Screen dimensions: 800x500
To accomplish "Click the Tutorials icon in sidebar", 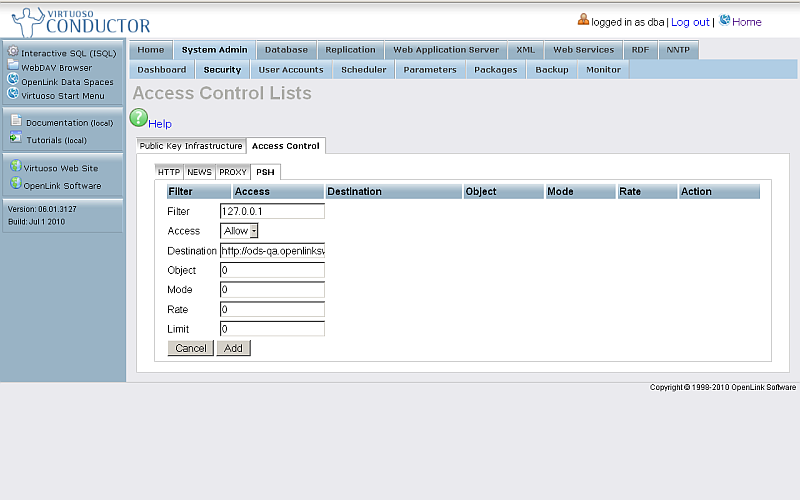I will [16, 138].
